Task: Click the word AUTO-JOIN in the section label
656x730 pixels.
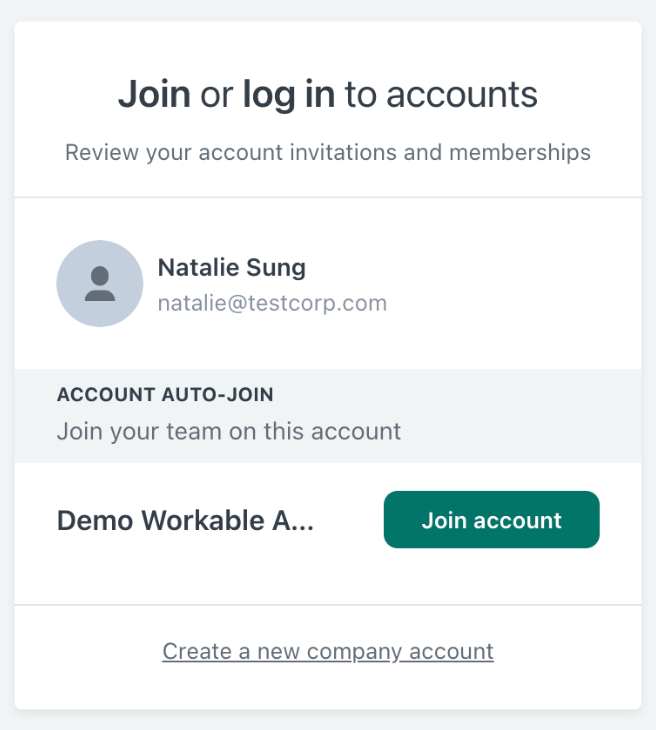Action: [217, 395]
